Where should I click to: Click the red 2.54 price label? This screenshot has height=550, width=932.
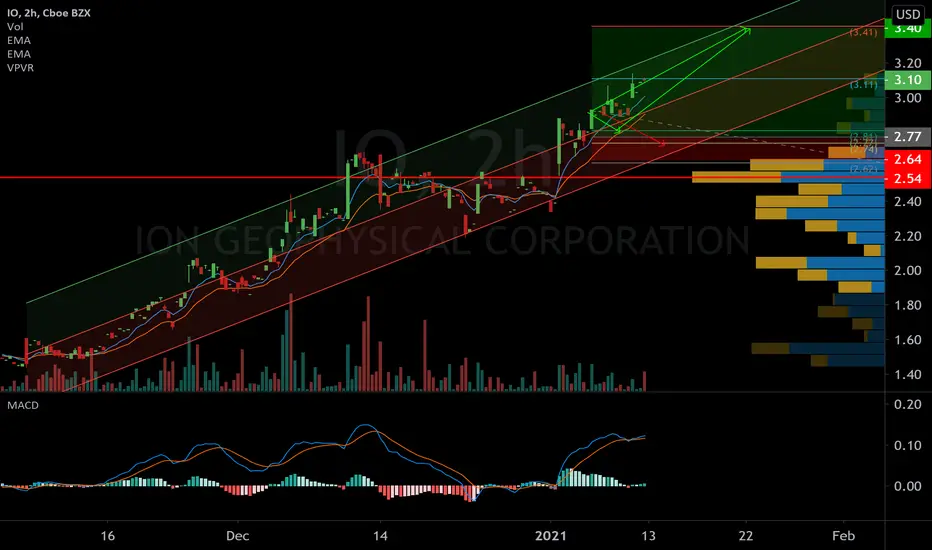(908, 179)
